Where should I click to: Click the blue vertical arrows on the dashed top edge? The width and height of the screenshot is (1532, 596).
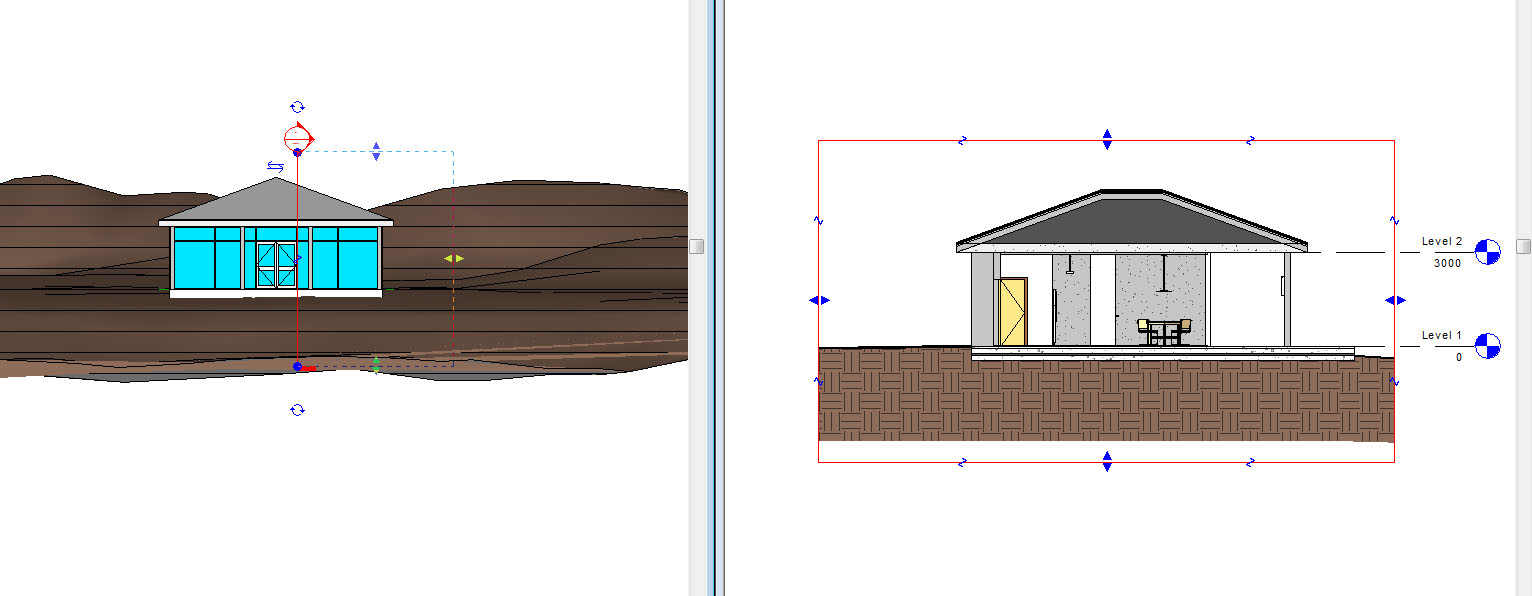coord(376,151)
